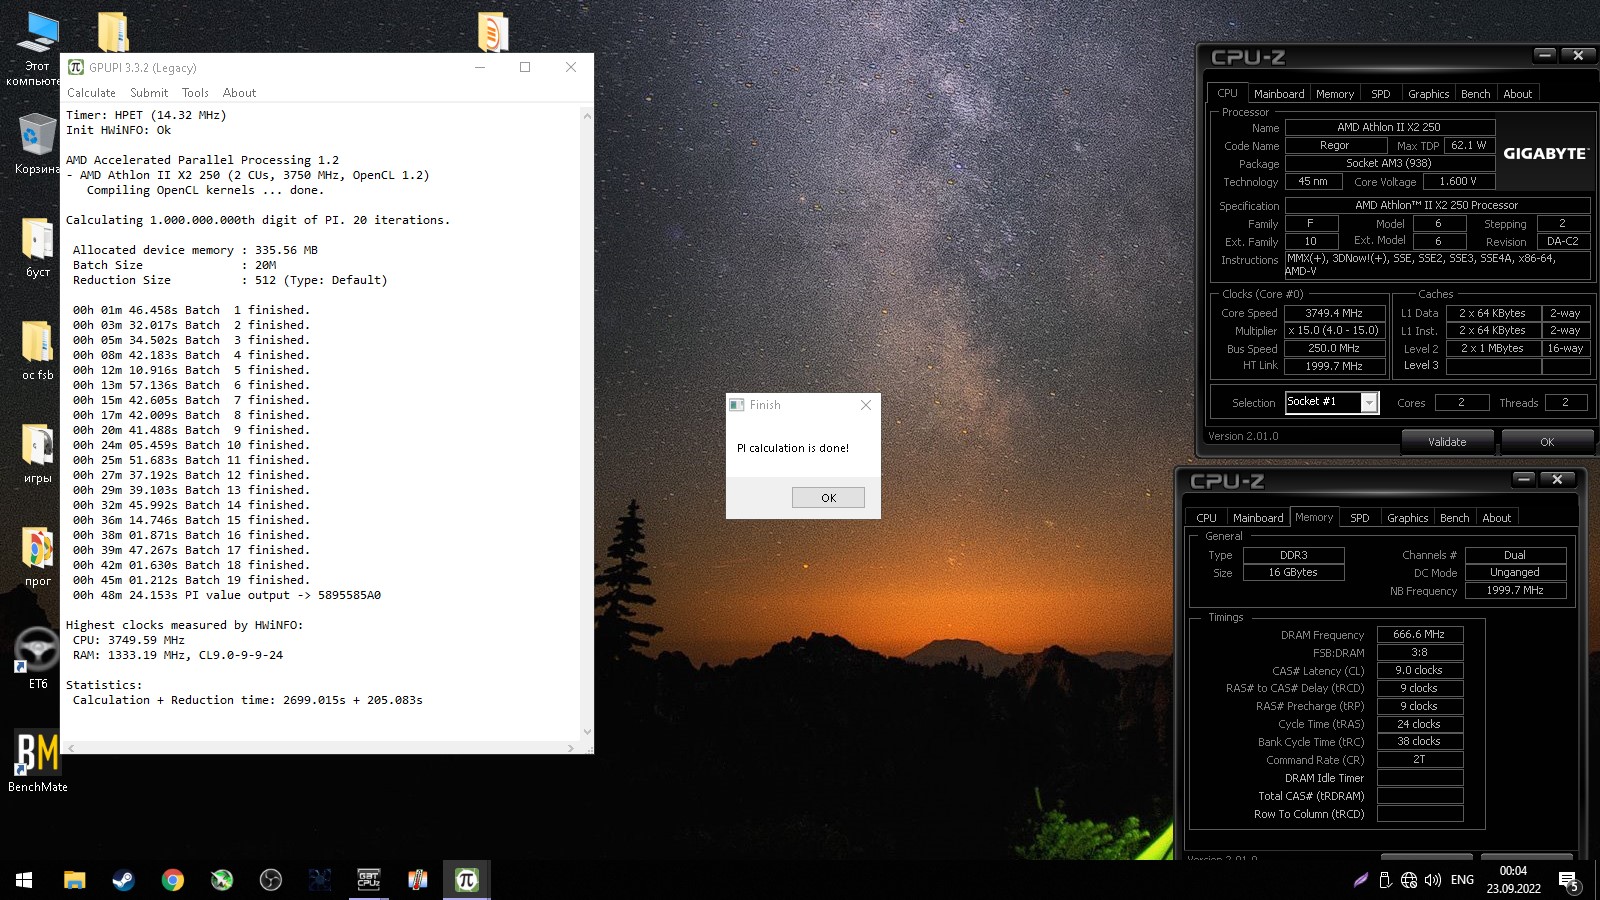Click the GPUPI vertical scrollbar up arrow
The height and width of the screenshot is (900, 1600).
point(587,116)
